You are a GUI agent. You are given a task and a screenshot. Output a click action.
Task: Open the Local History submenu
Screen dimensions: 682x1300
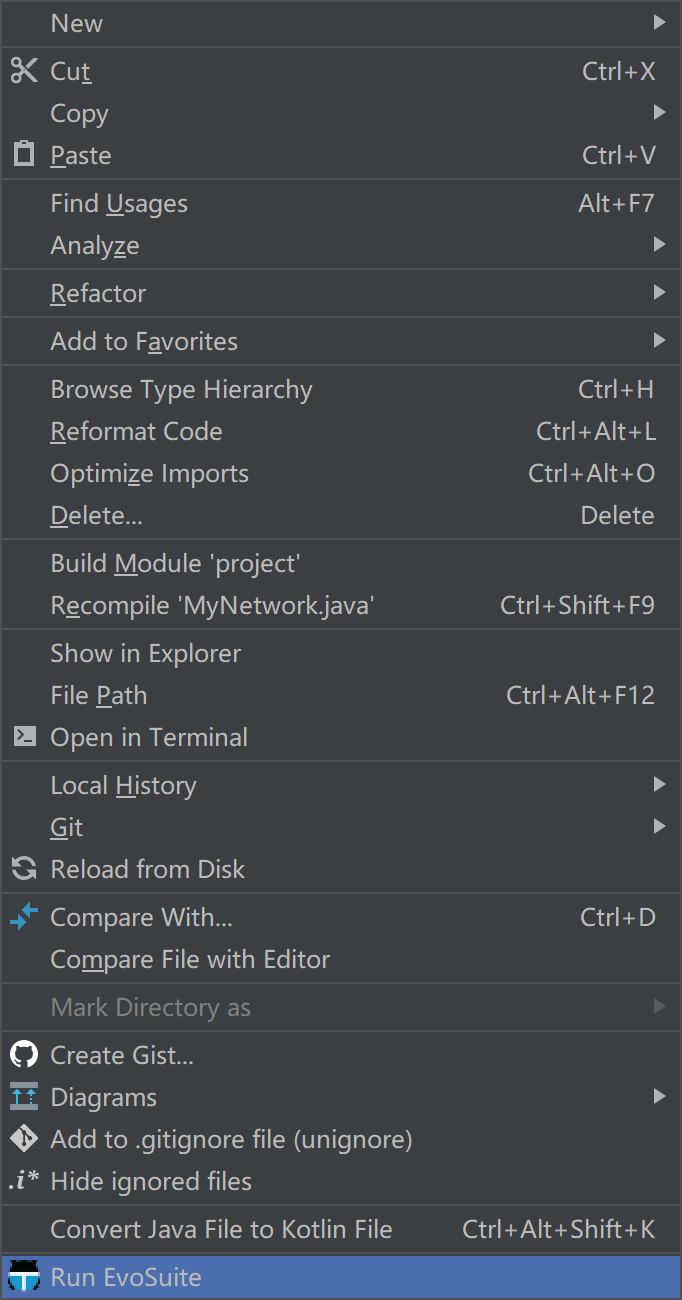point(341,785)
